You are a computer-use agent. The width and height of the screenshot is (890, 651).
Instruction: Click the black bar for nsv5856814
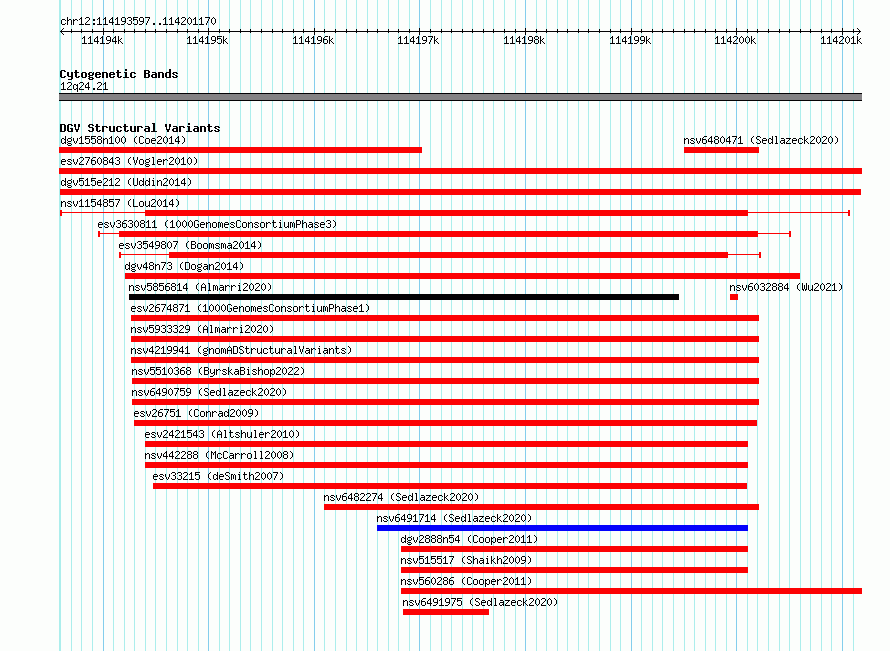coord(404,297)
